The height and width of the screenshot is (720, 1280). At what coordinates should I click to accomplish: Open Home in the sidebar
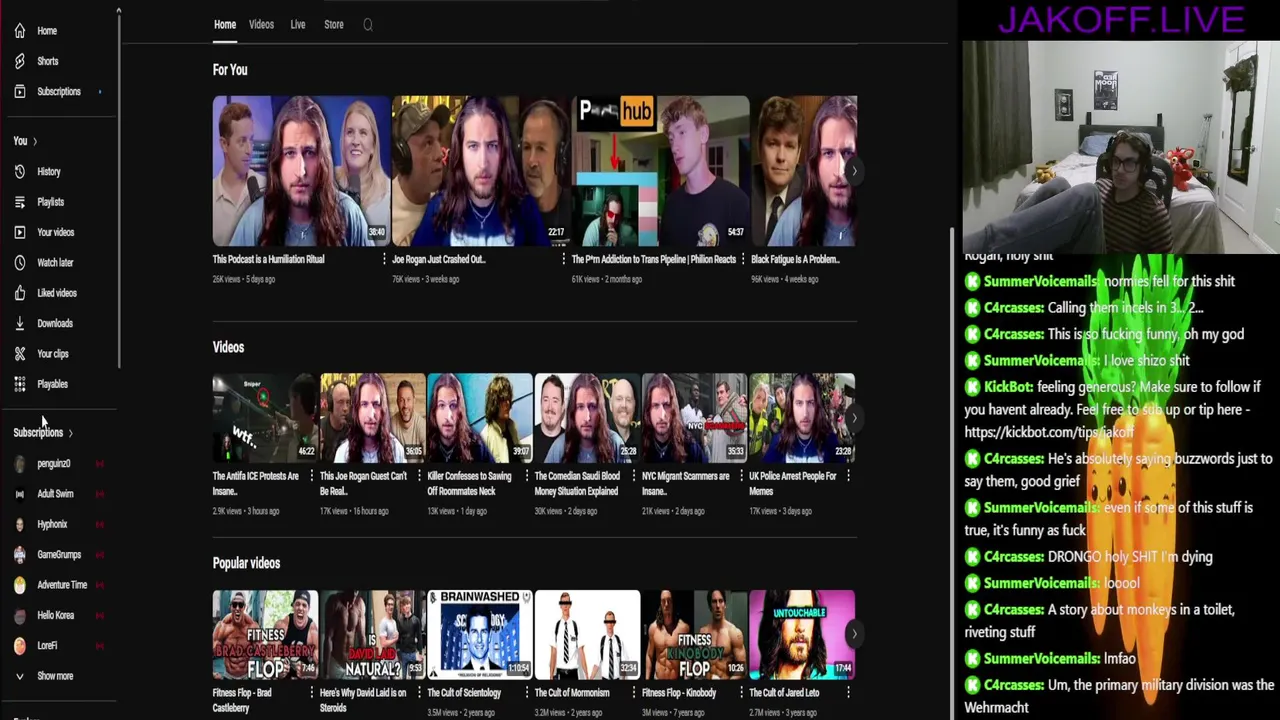click(47, 31)
